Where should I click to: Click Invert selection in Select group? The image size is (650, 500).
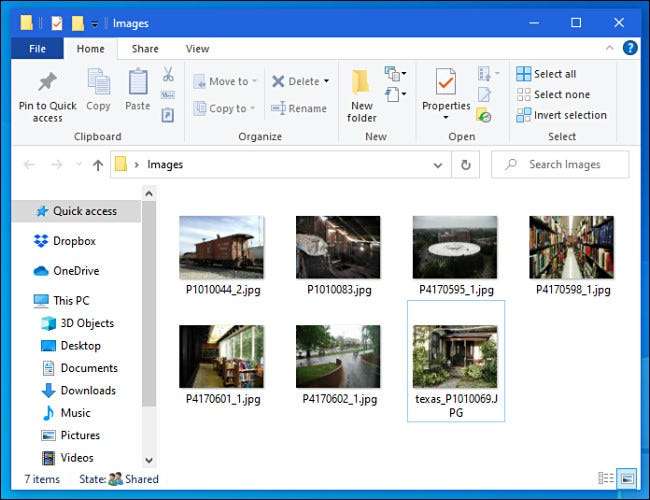click(560, 115)
